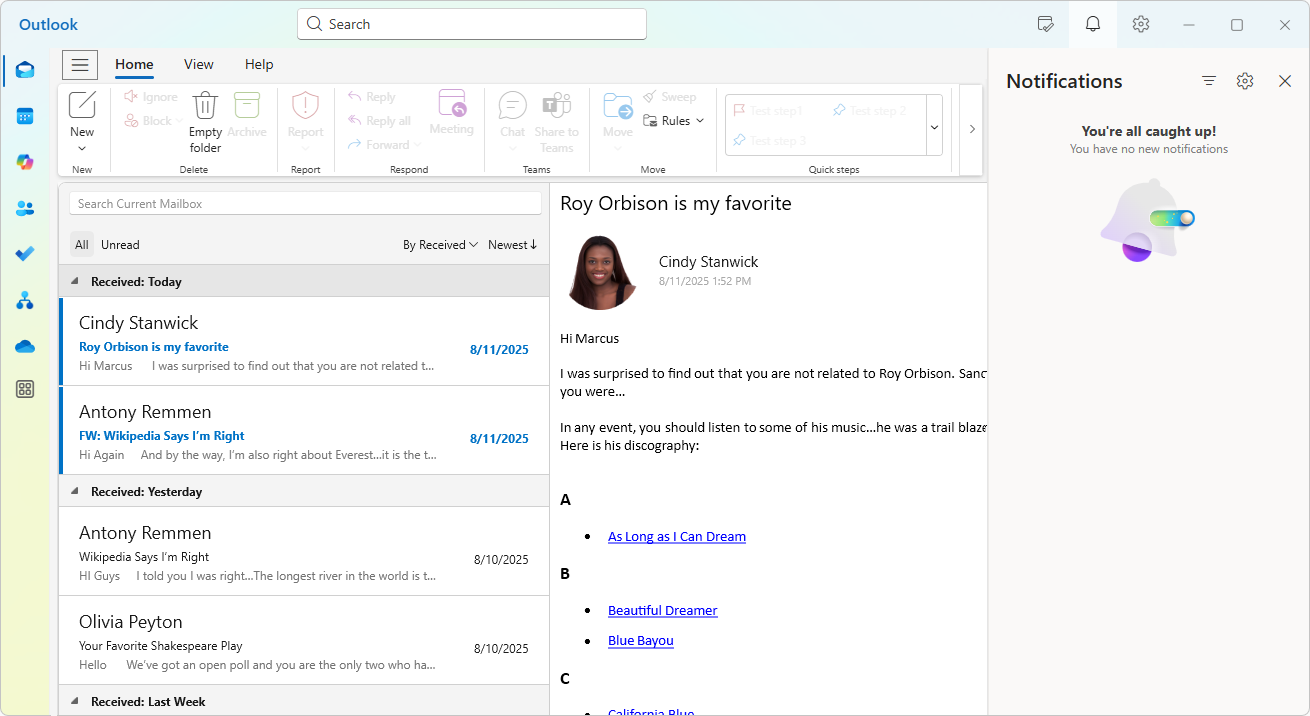Open notification settings gear in panel

1245,81
